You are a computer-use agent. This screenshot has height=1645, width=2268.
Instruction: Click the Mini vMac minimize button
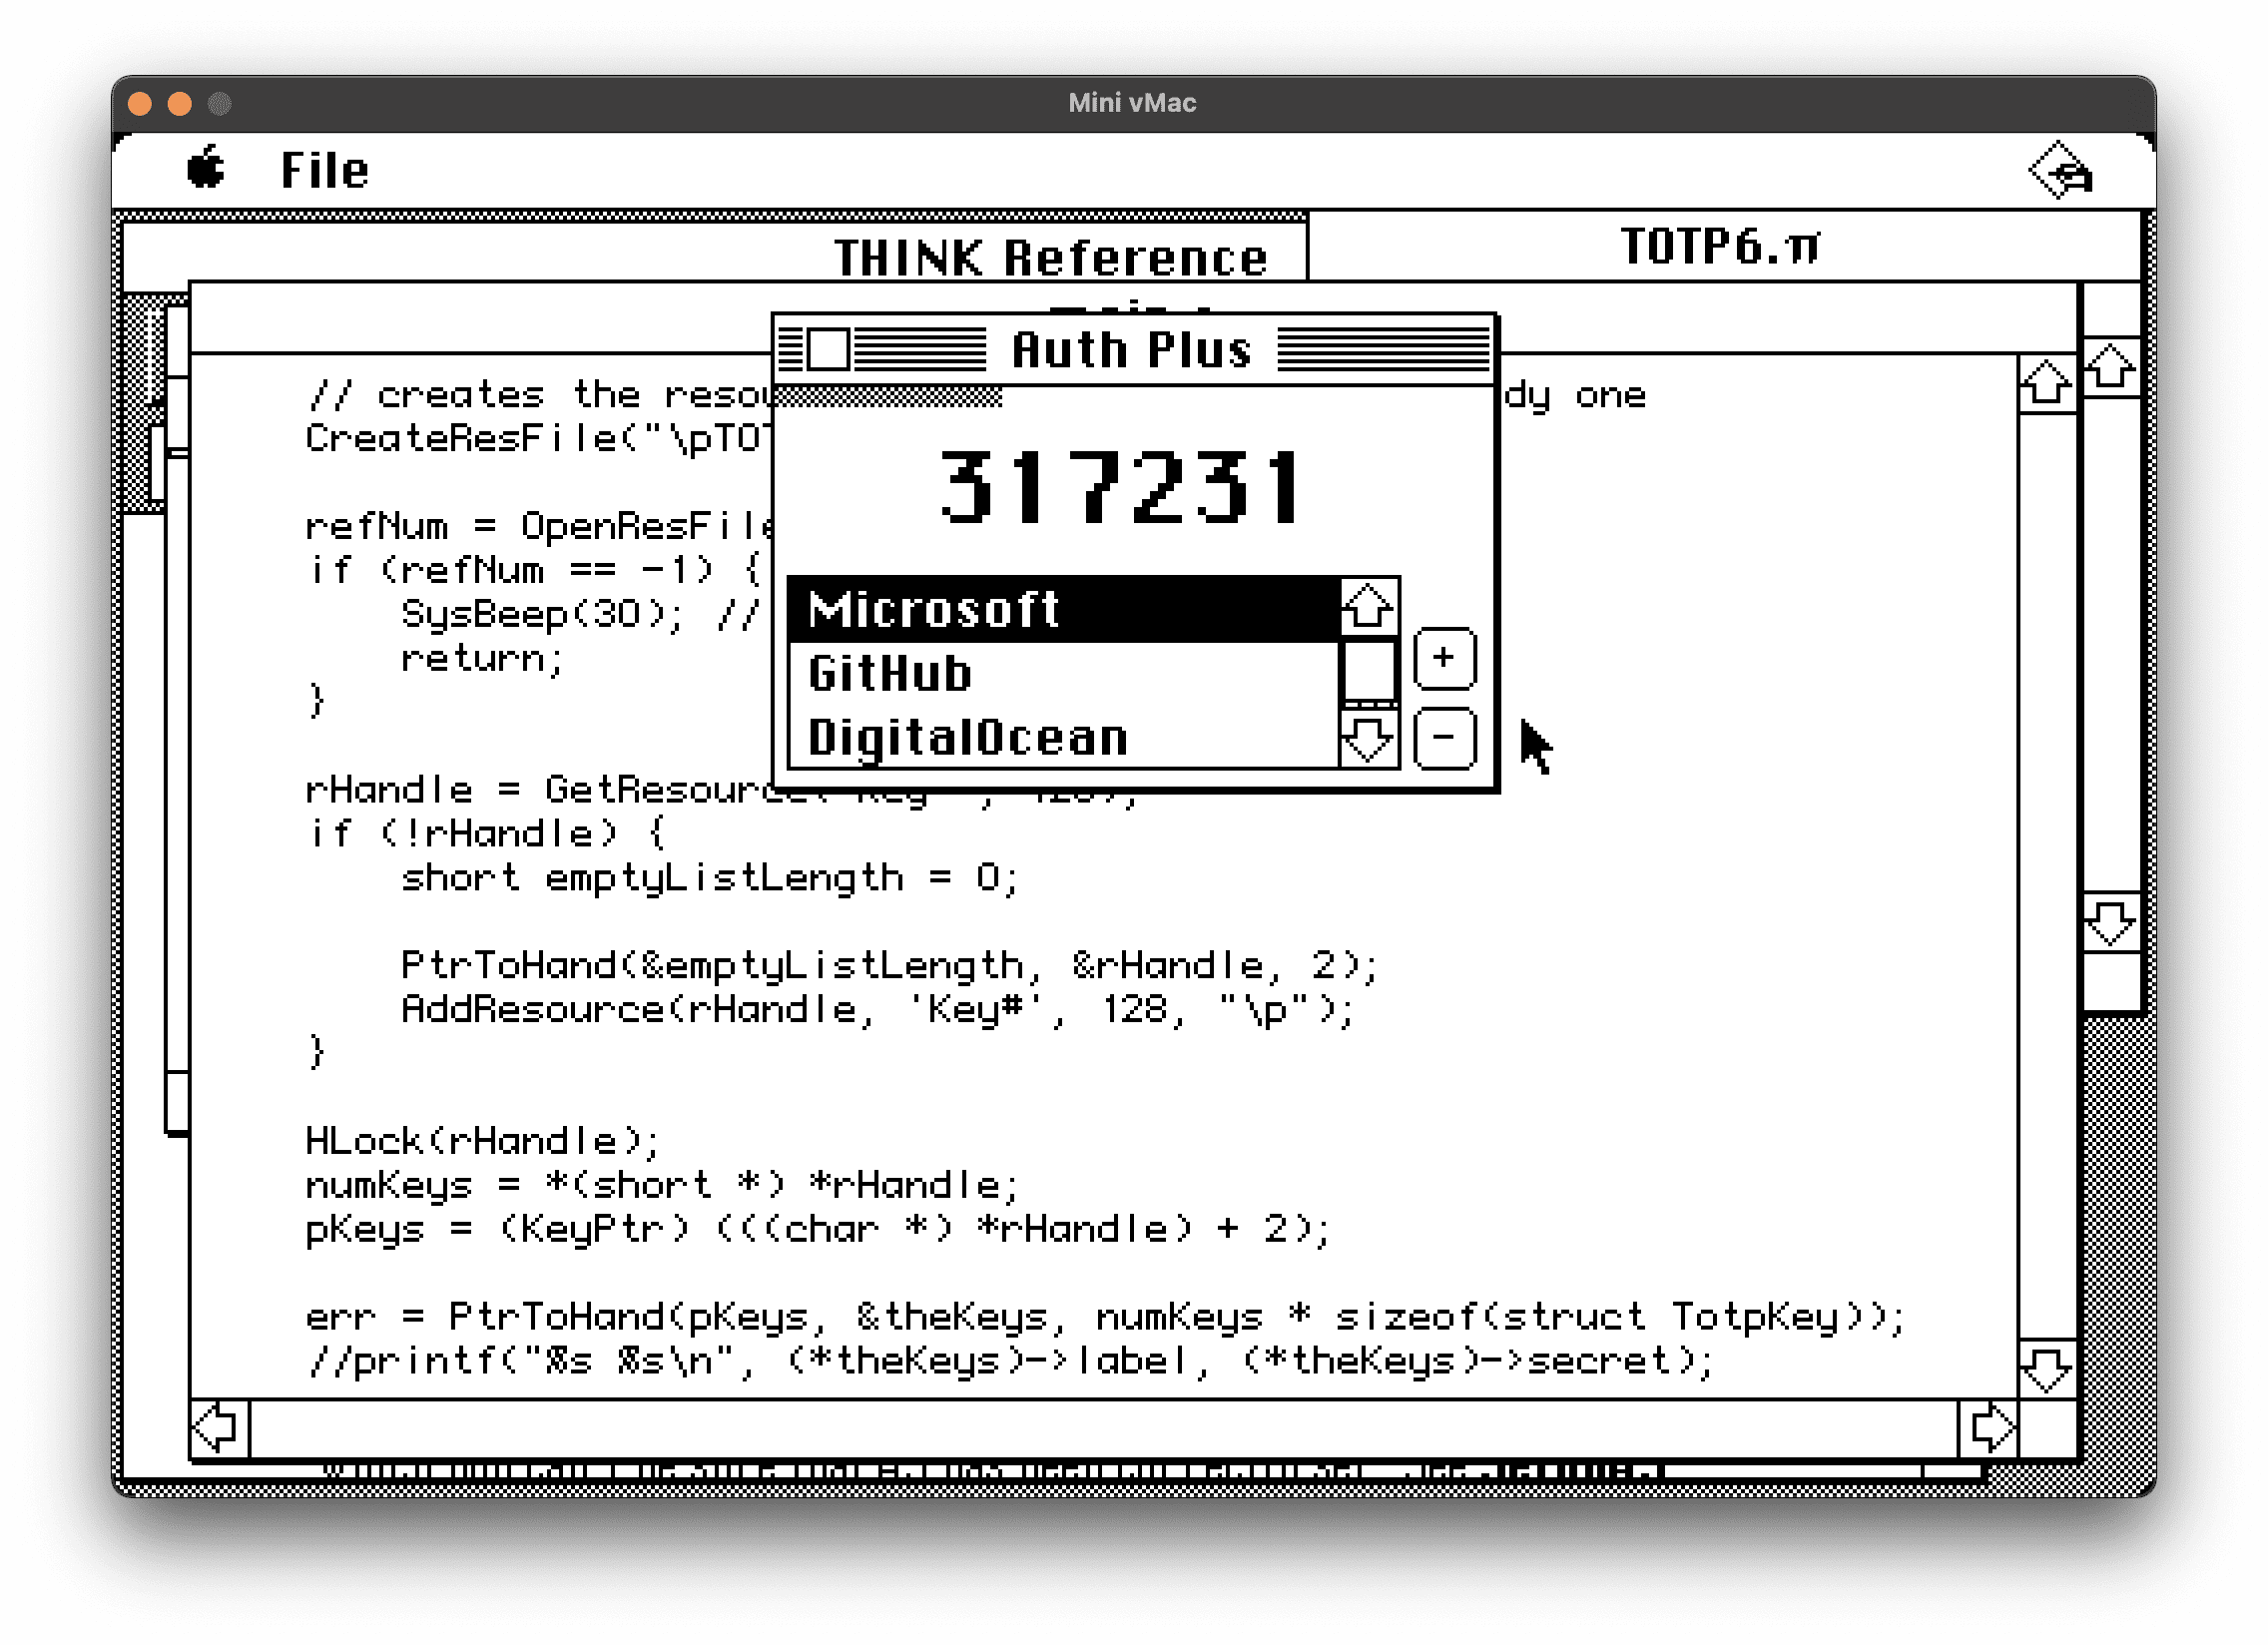point(180,103)
